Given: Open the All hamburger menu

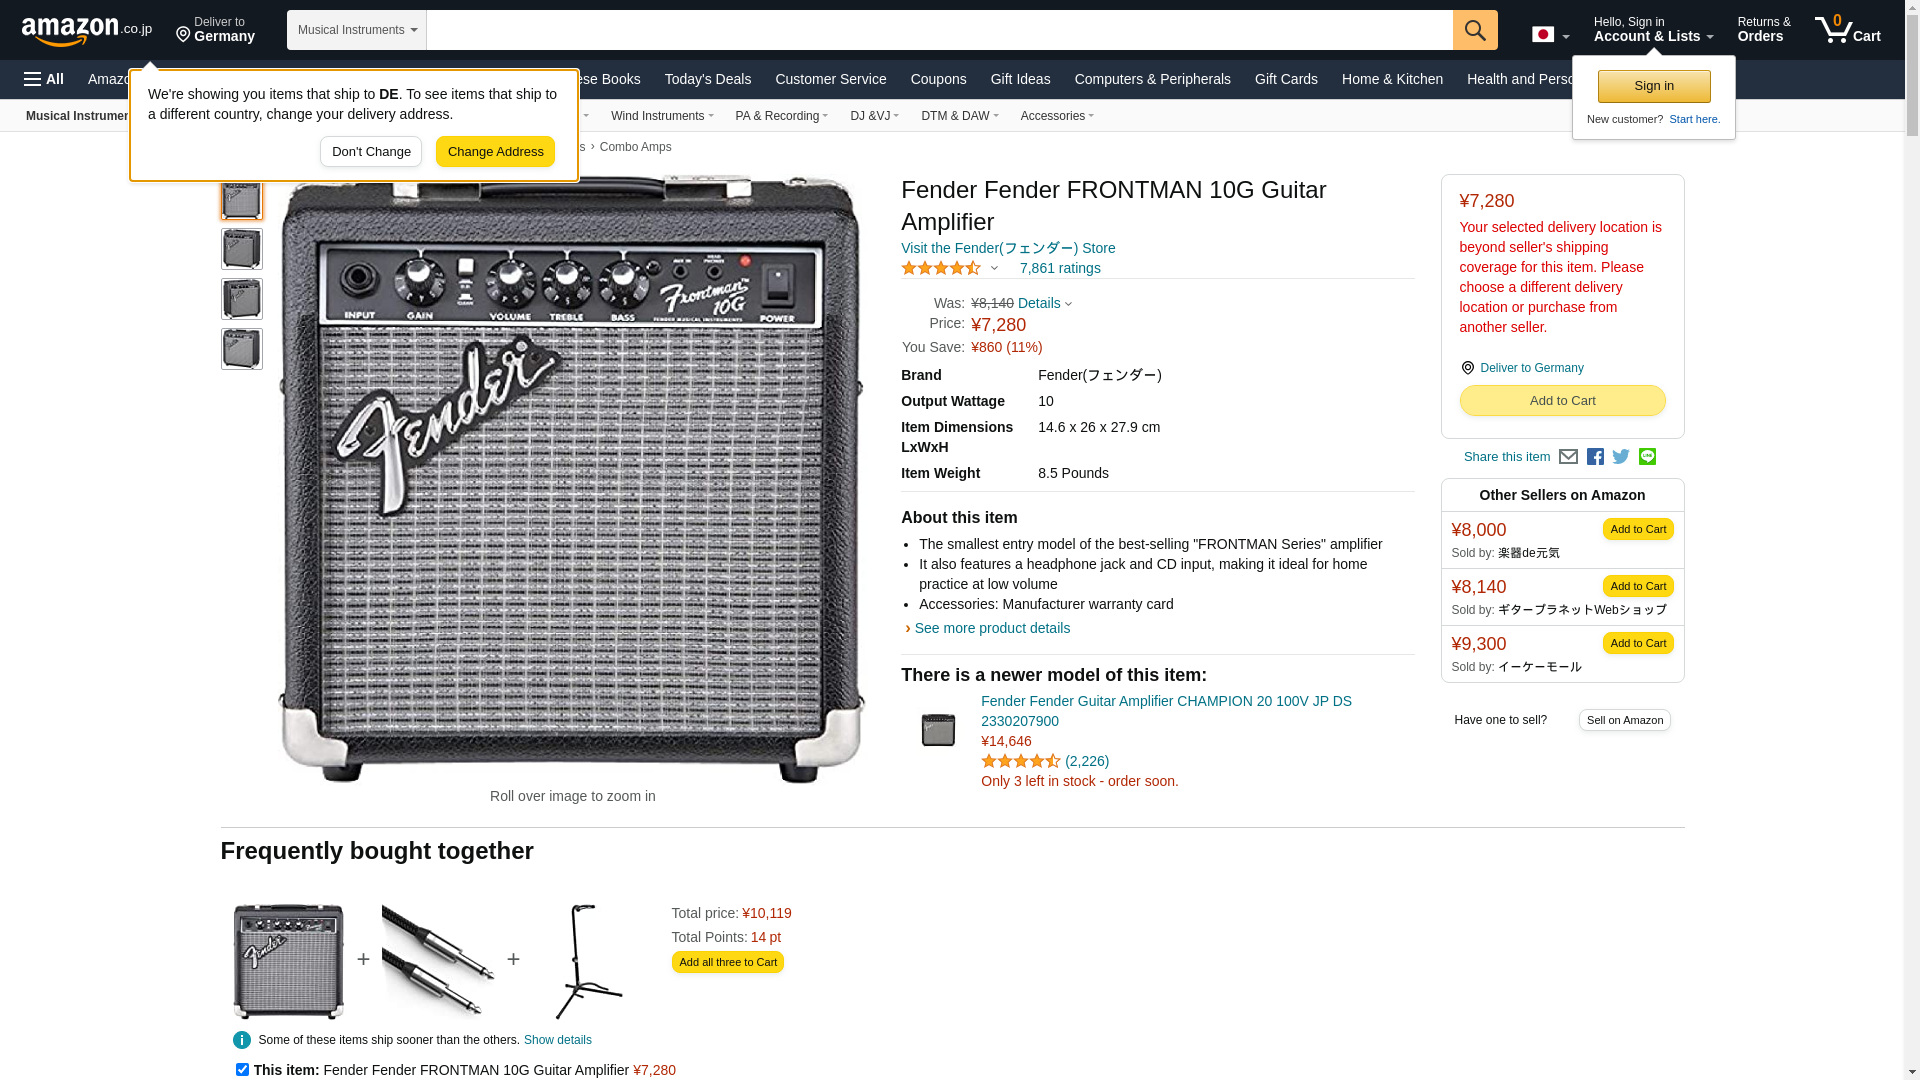Looking at the screenshot, I should coord(44,79).
